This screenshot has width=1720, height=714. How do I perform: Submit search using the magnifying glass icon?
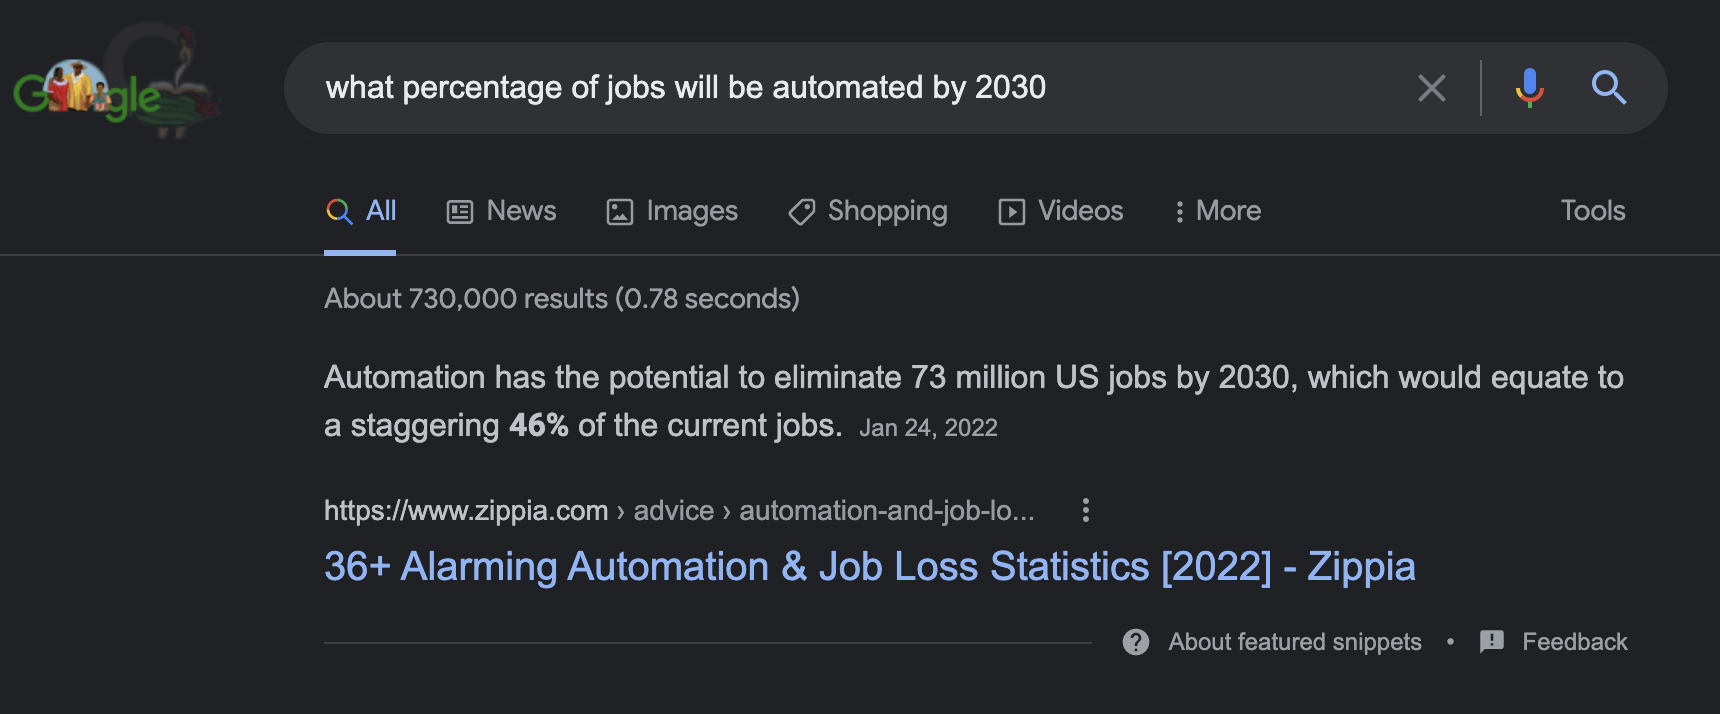point(1608,88)
